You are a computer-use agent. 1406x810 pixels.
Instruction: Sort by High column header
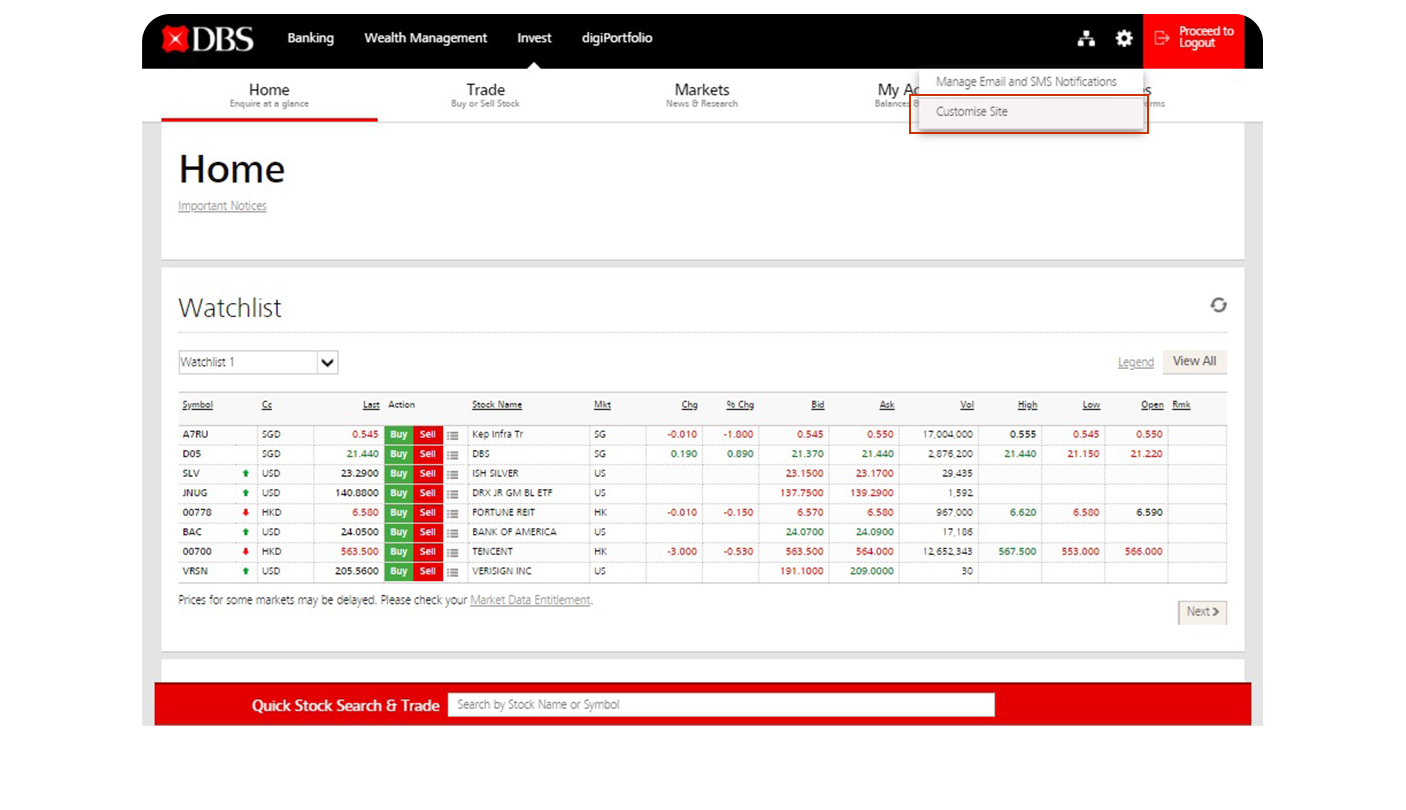(1027, 405)
